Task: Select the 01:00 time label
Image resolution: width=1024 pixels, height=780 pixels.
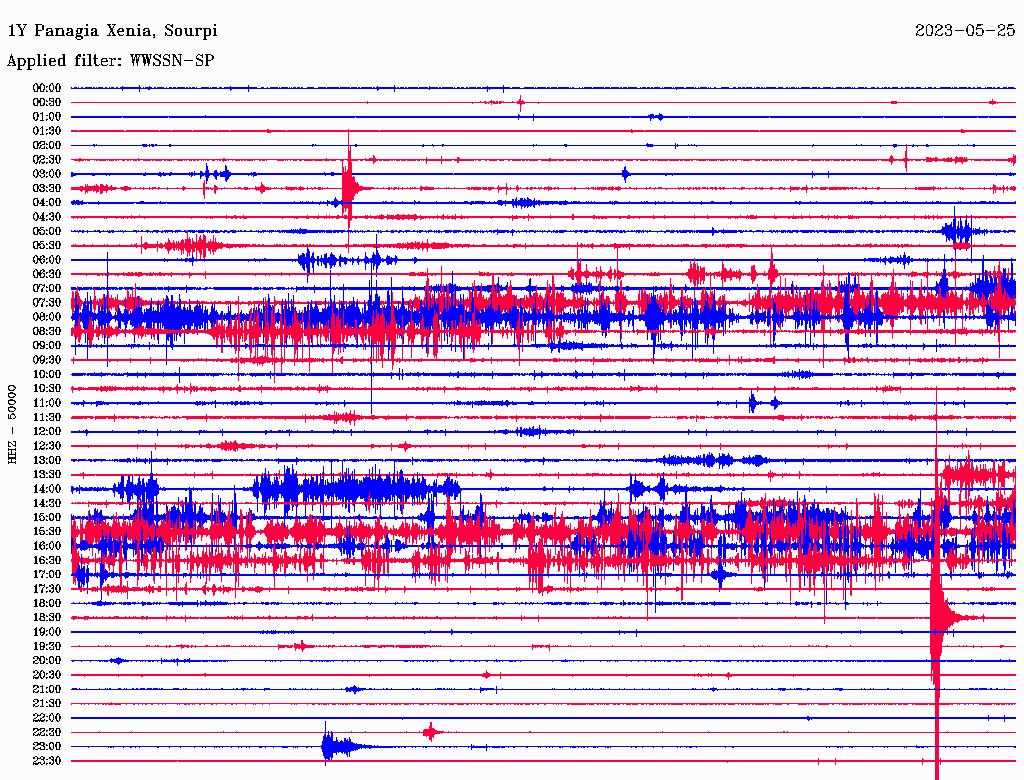Action: click(47, 117)
